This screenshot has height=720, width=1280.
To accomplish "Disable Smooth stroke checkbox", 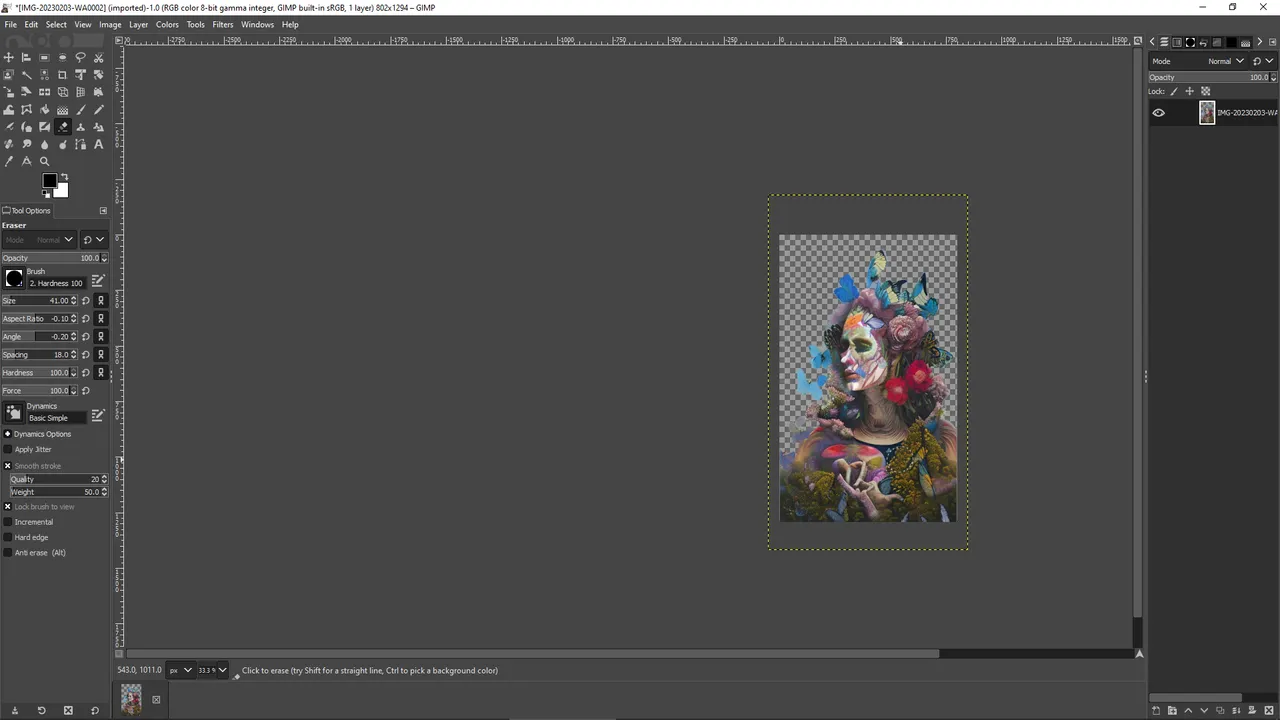I will pyautogui.click(x=8, y=466).
